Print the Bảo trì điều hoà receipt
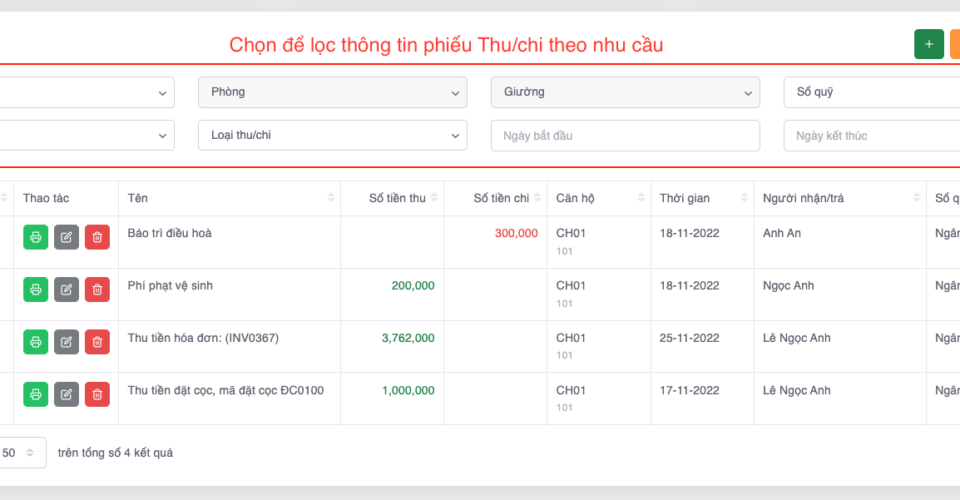Viewport: 960px width, 500px height. [x=36, y=237]
